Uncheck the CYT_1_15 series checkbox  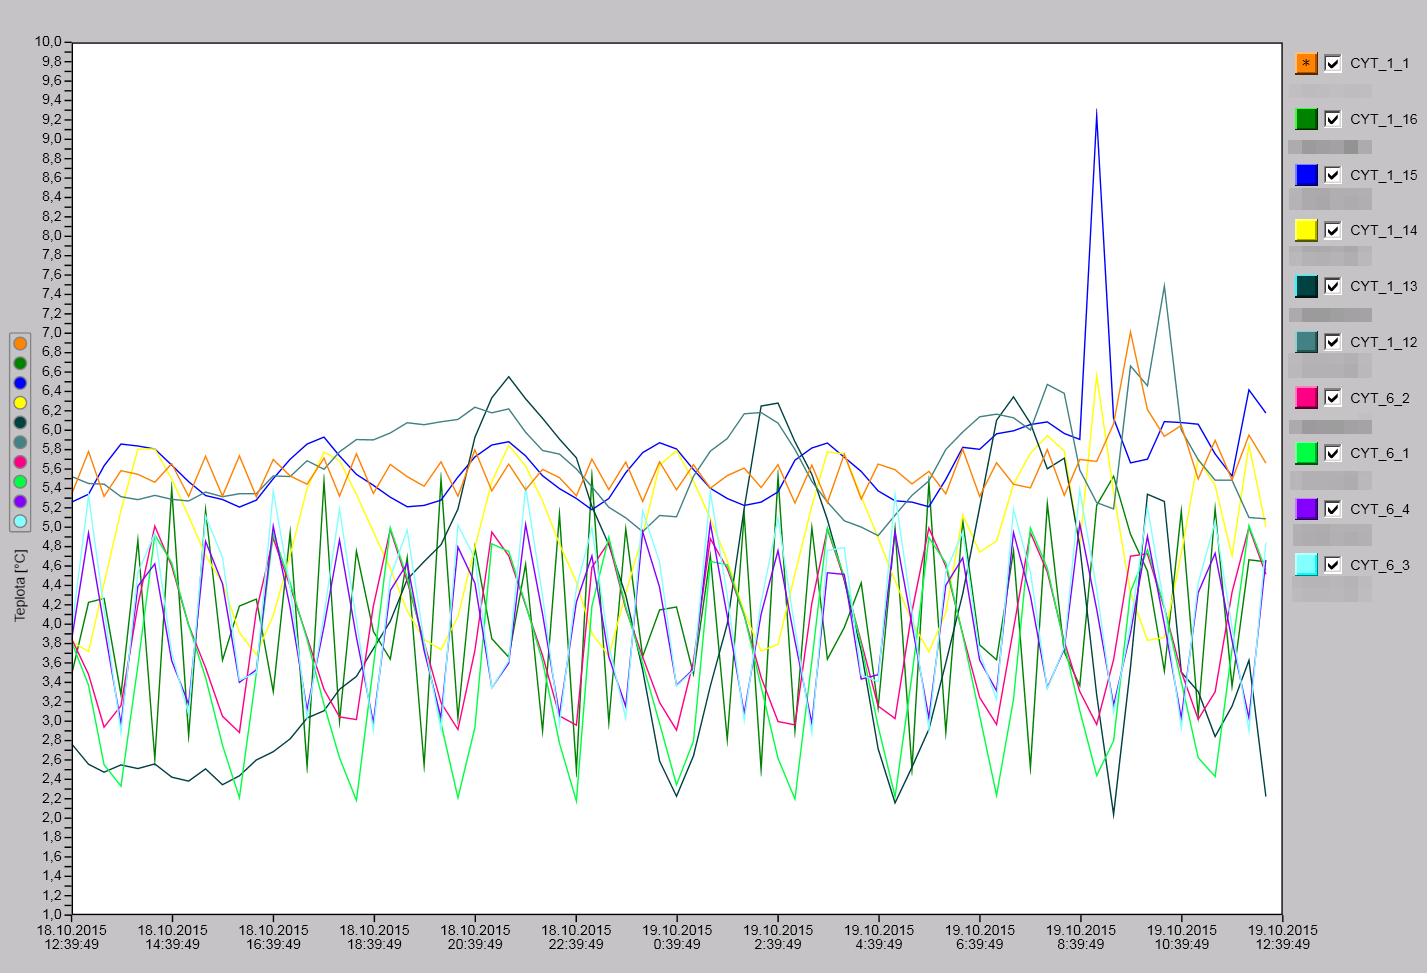point(1333,175)
